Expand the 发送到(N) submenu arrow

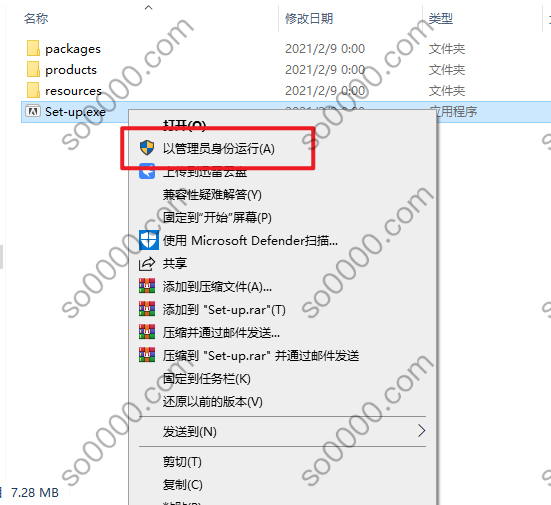421,430
